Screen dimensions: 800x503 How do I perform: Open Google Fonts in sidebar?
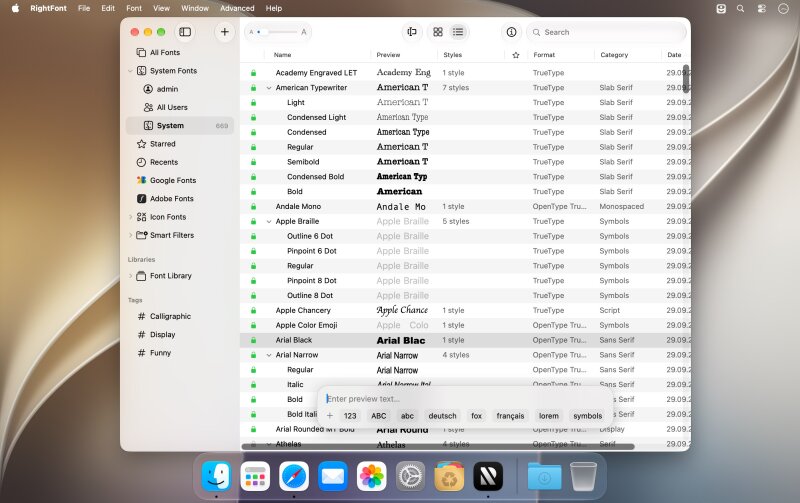173,180
